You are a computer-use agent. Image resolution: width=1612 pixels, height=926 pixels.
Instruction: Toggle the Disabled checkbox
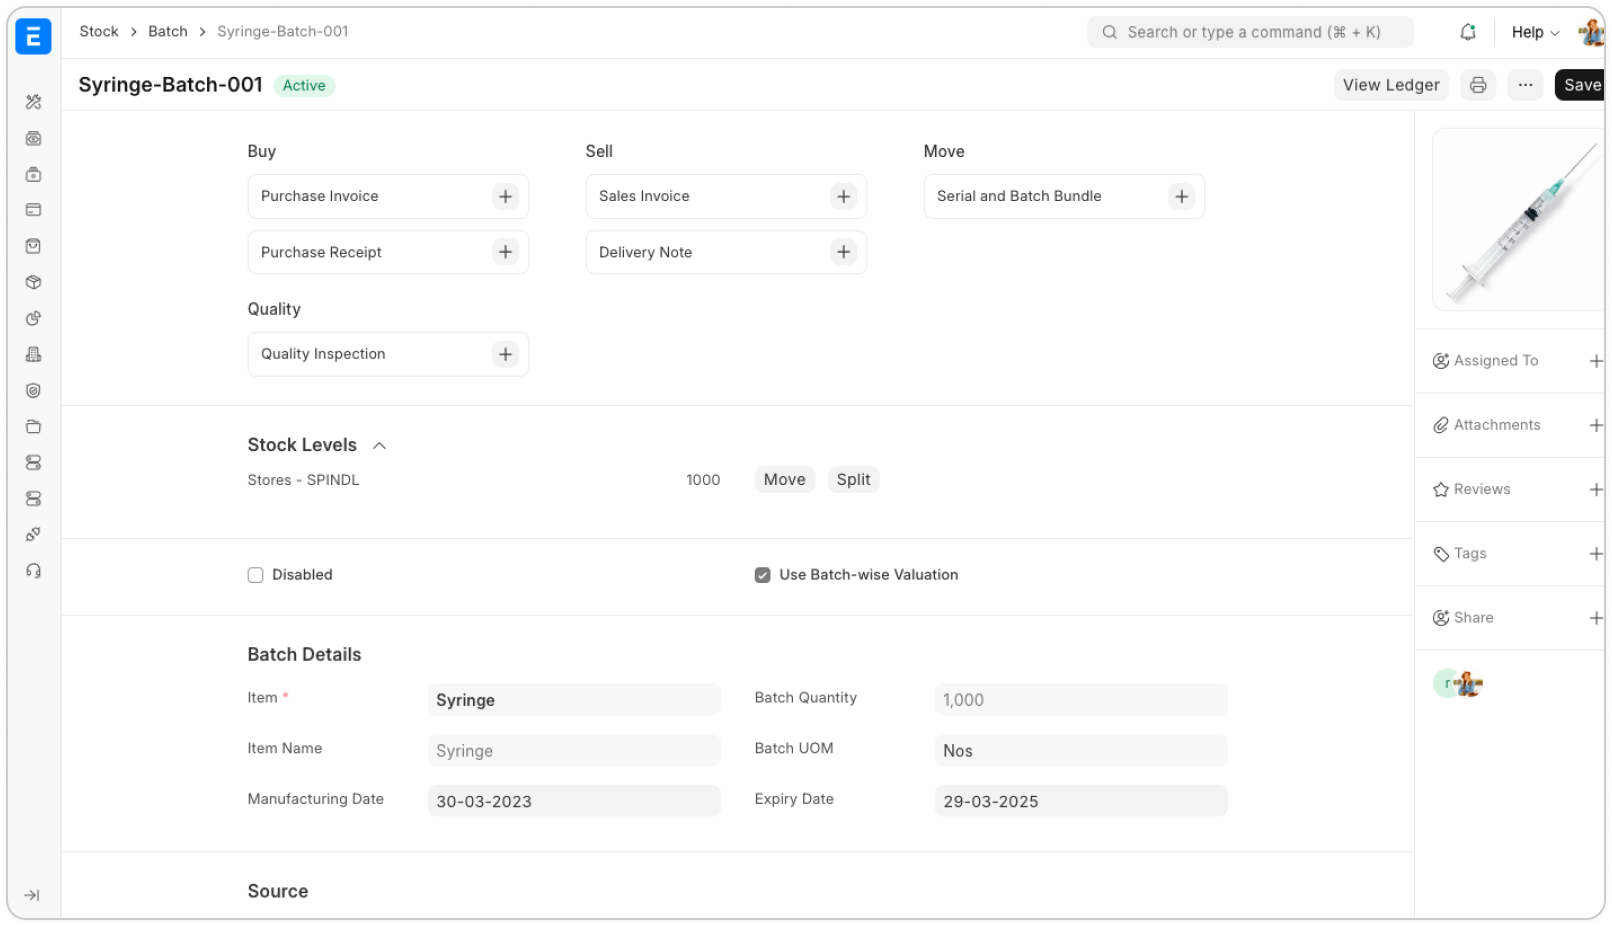(255, 575)
